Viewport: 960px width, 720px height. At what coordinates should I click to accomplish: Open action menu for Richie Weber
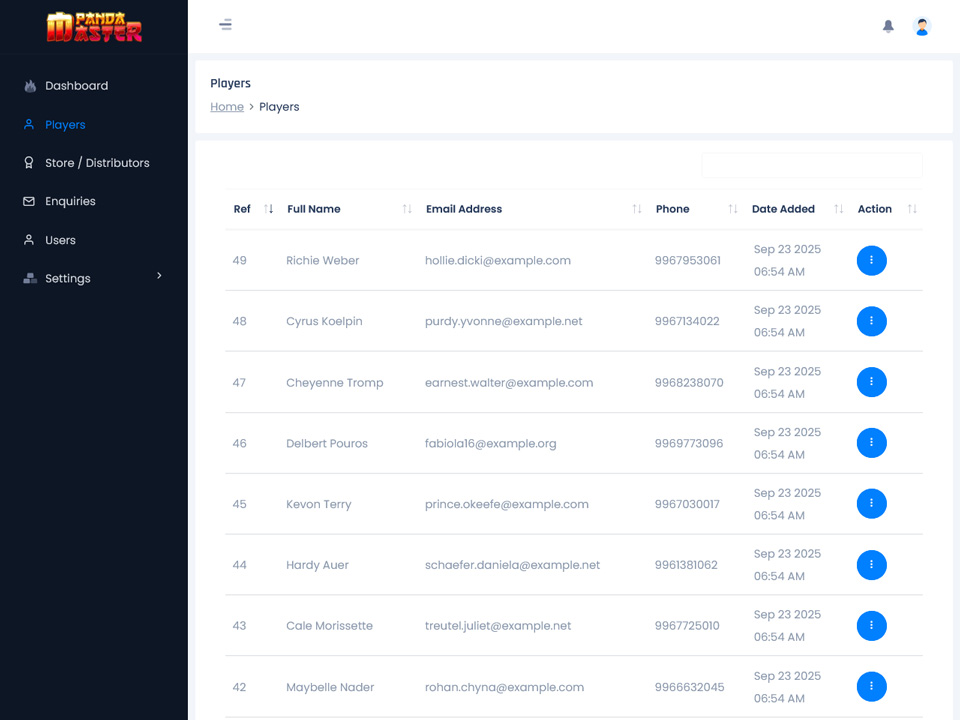(x=871, y=260)
